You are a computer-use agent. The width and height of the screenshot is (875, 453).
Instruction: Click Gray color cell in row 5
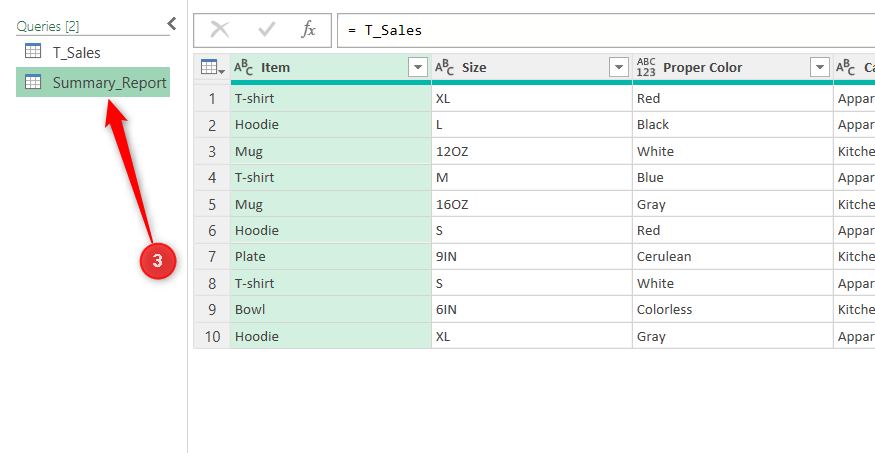(x=733, y=204)
